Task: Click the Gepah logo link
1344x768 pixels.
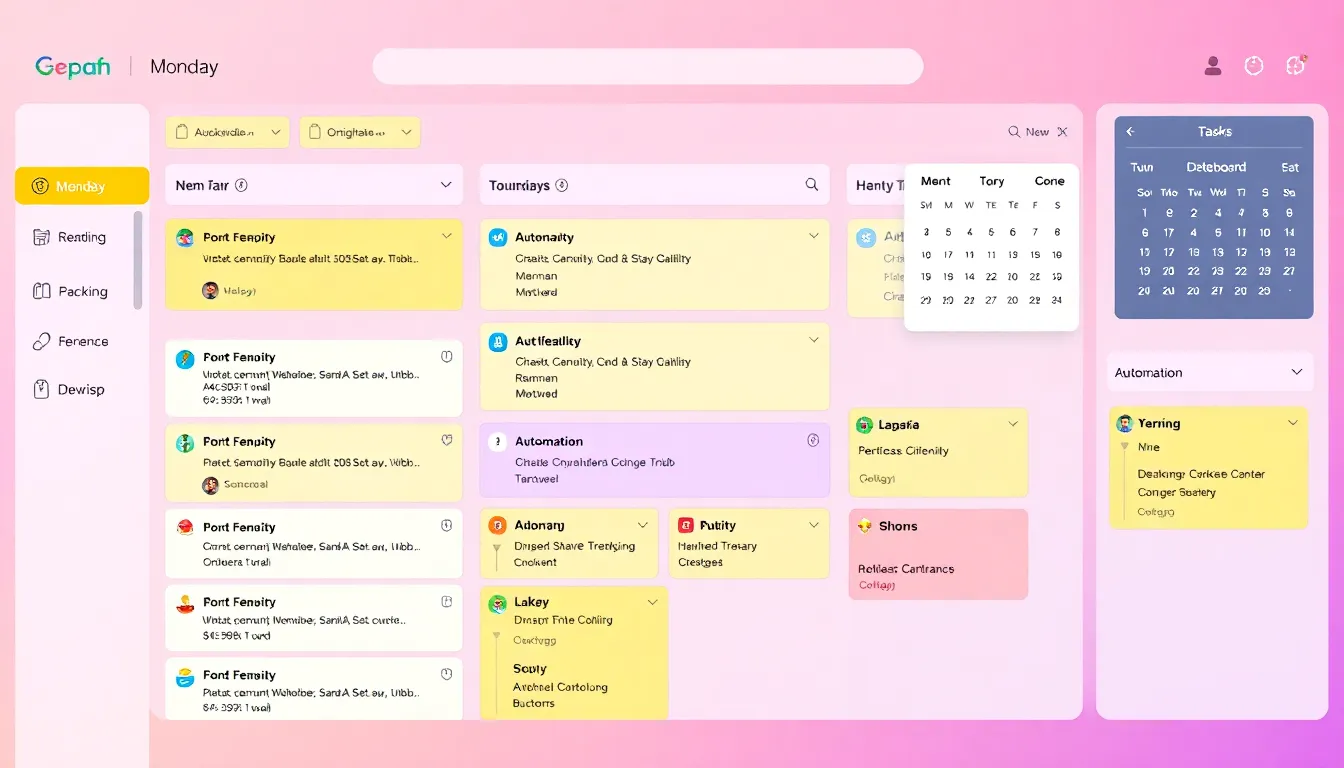Action: point(72,67)
